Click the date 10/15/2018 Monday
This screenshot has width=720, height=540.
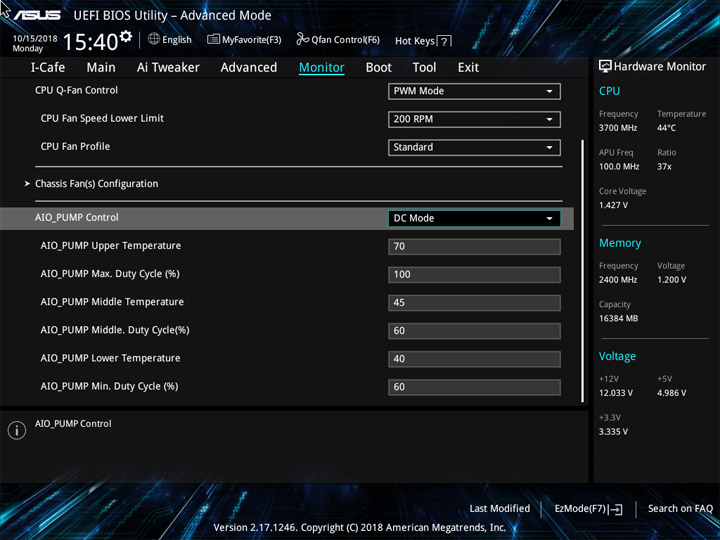(35, 43)
